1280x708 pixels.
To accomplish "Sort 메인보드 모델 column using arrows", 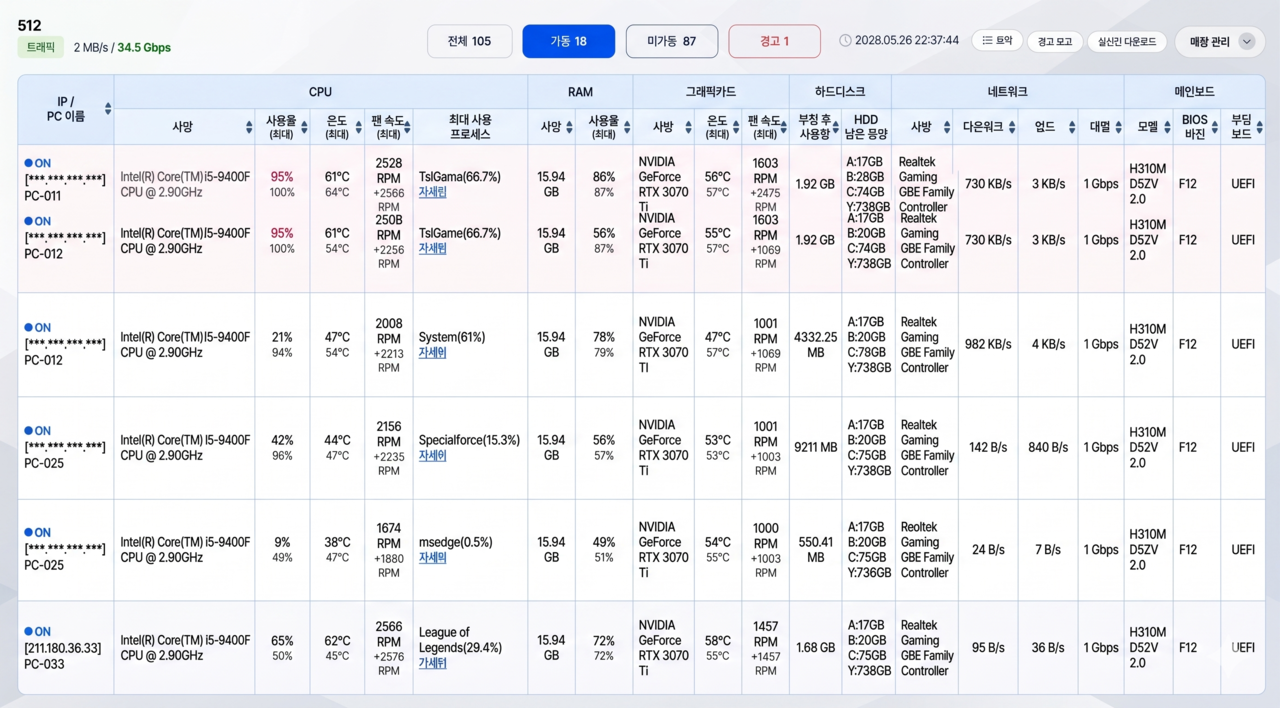I will pyautogui.click(x=1166, y=127).
